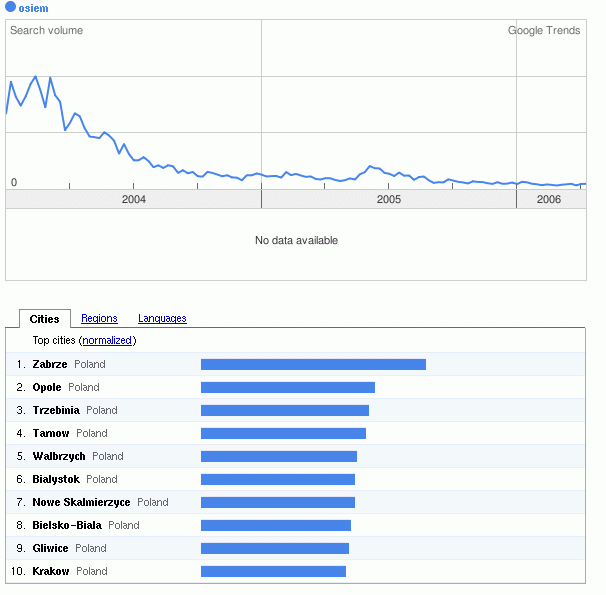Open the Languages tab
This screenshot has width=606, height=595.
162,319
